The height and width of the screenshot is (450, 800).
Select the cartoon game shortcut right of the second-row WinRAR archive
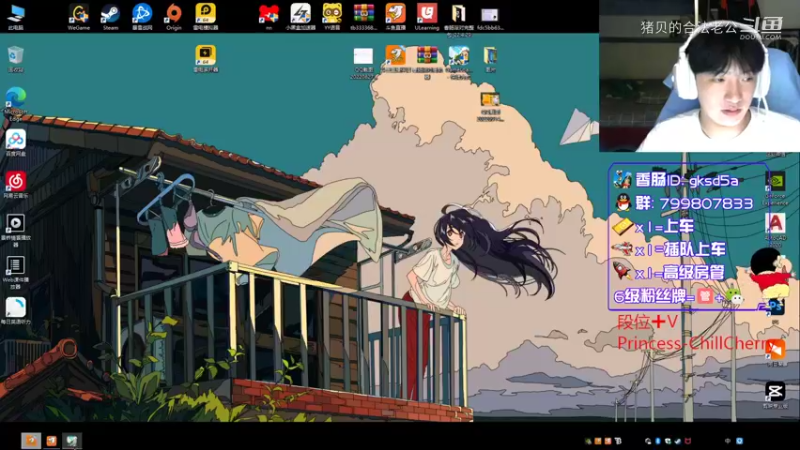(459, 61)
